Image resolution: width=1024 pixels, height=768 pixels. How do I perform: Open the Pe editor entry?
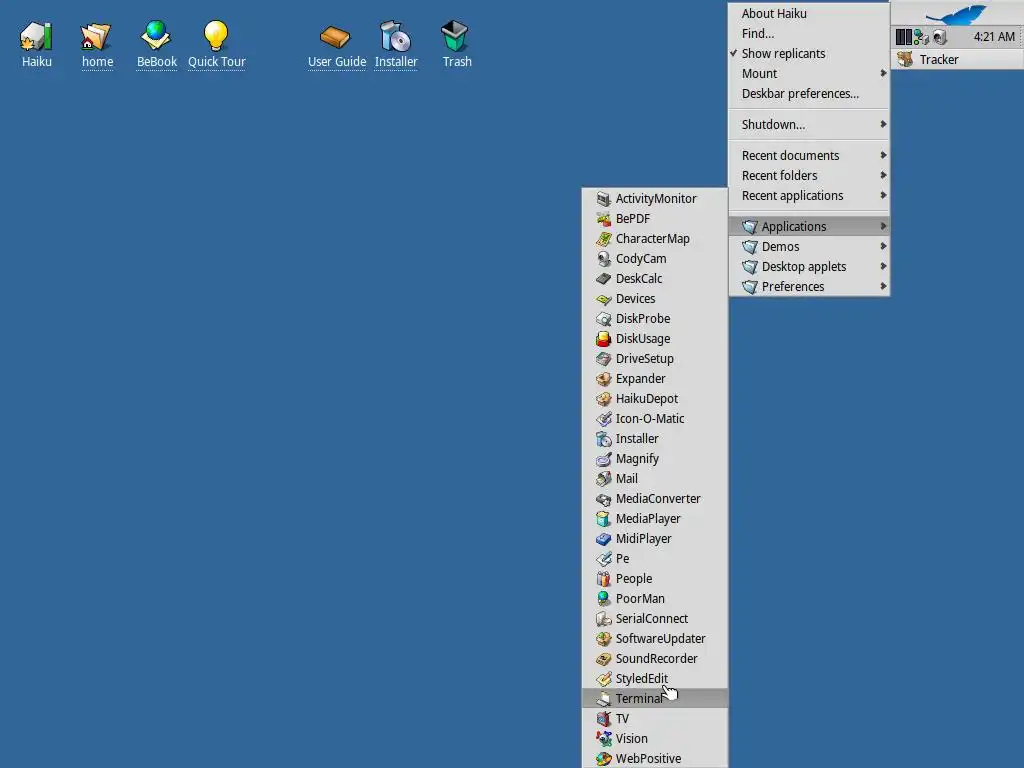pos(655,558)
